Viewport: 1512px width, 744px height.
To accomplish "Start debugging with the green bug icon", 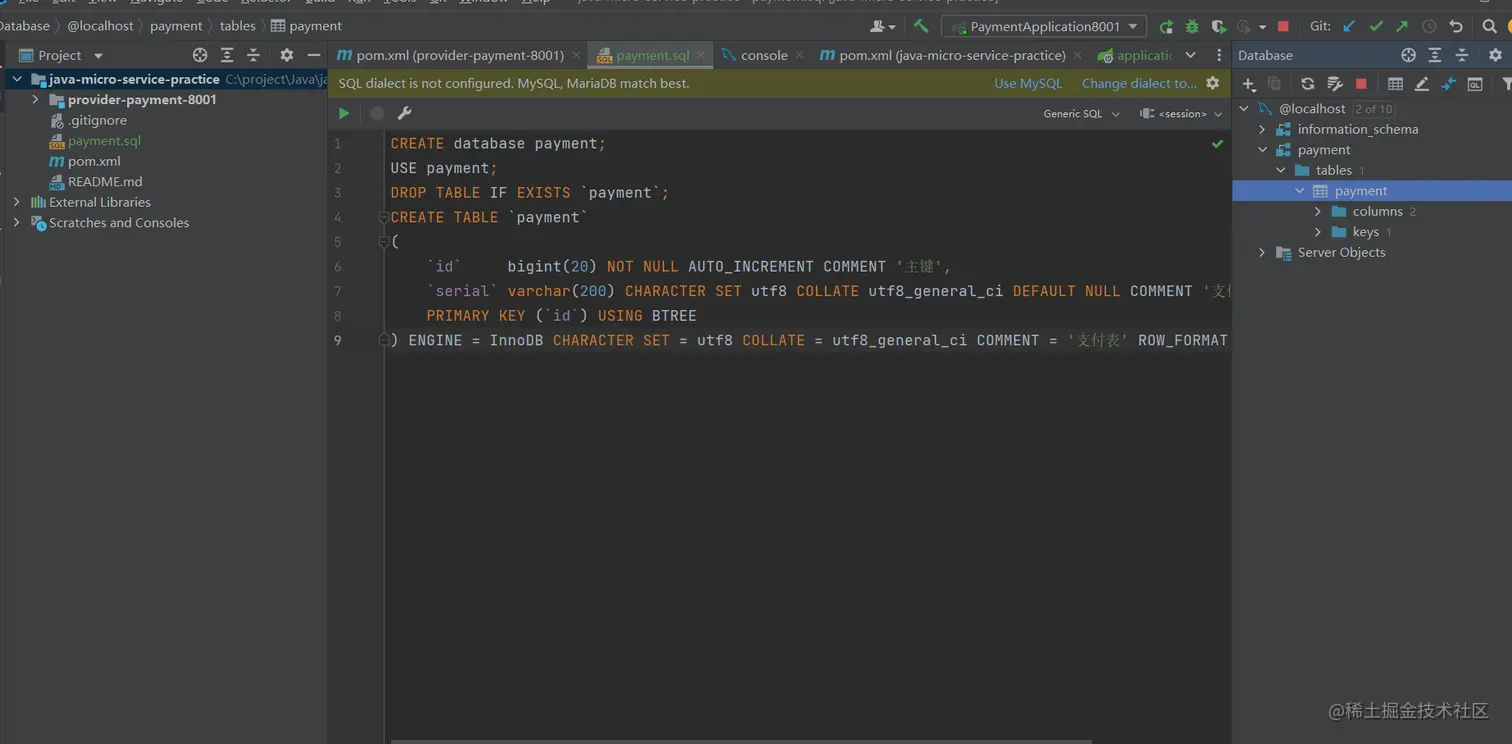I will coord(1192,27).
